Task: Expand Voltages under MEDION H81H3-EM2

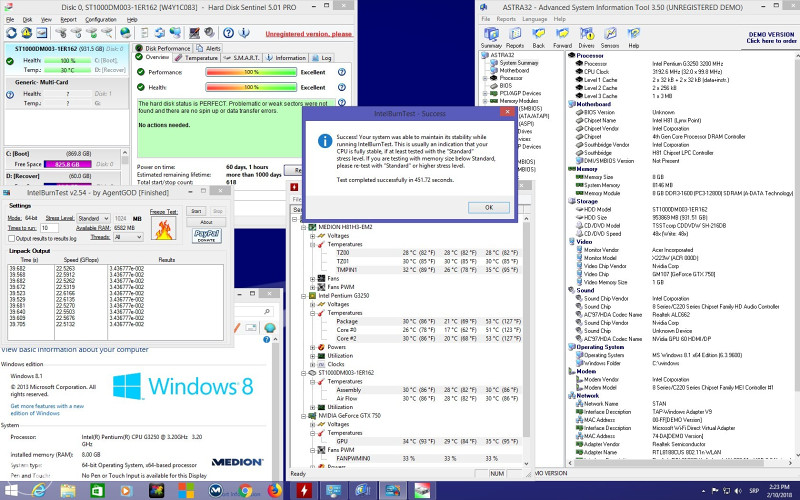Action: [x=312, y=236]
